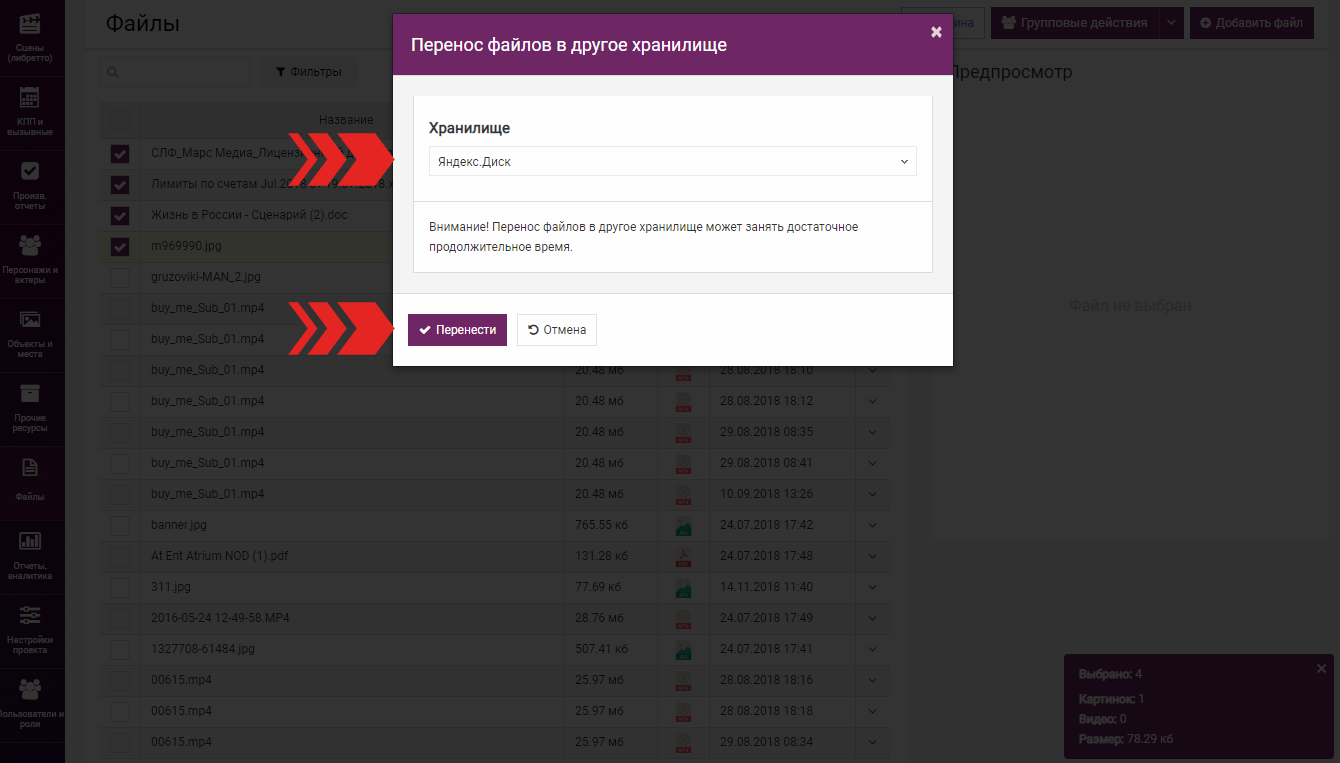Click the 131.28 кб size cell
The height and width of the screenshot is (763, 1340).
[x=601, y=556]
